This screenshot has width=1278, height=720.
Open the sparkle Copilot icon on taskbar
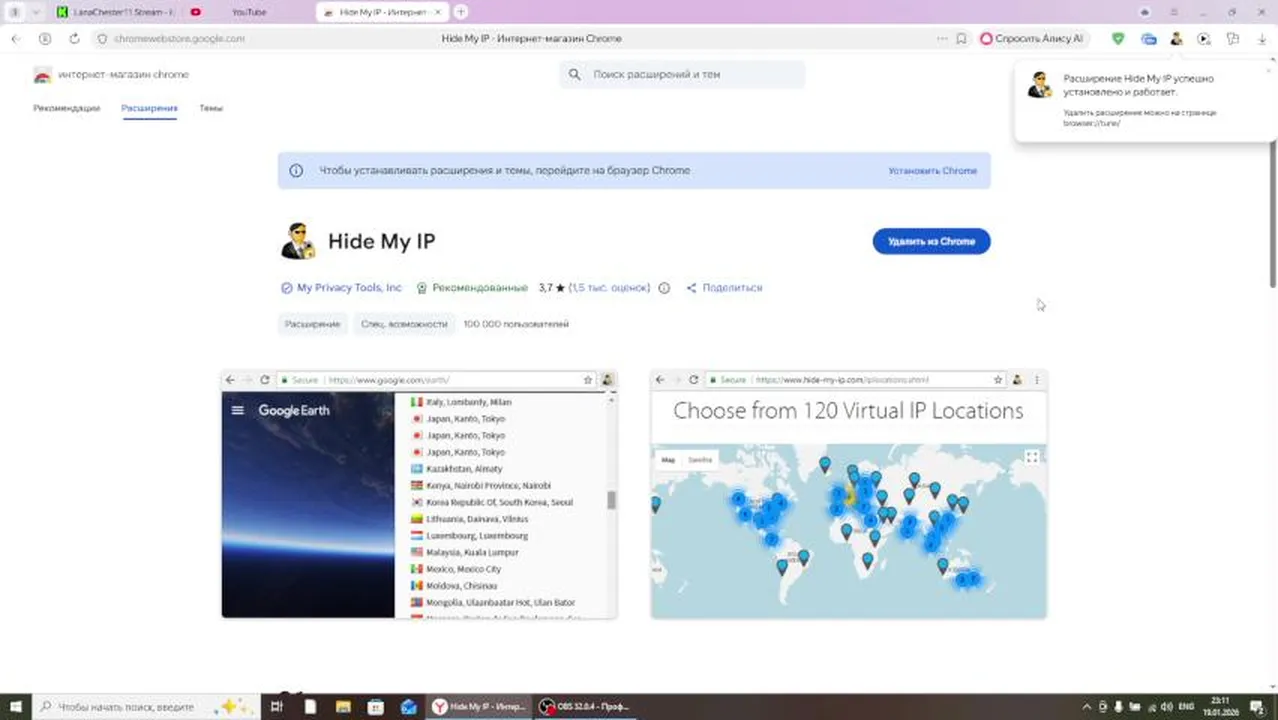point(236,707)
